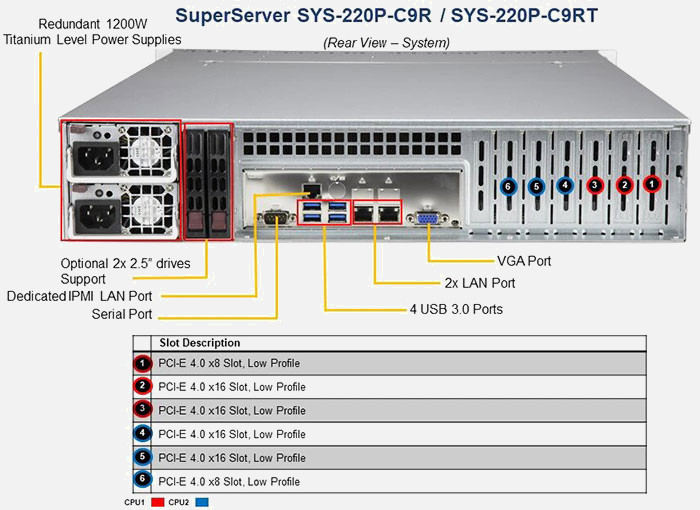Click the upper power supply AC socket

pyautogui.click(x=96, y=157)
